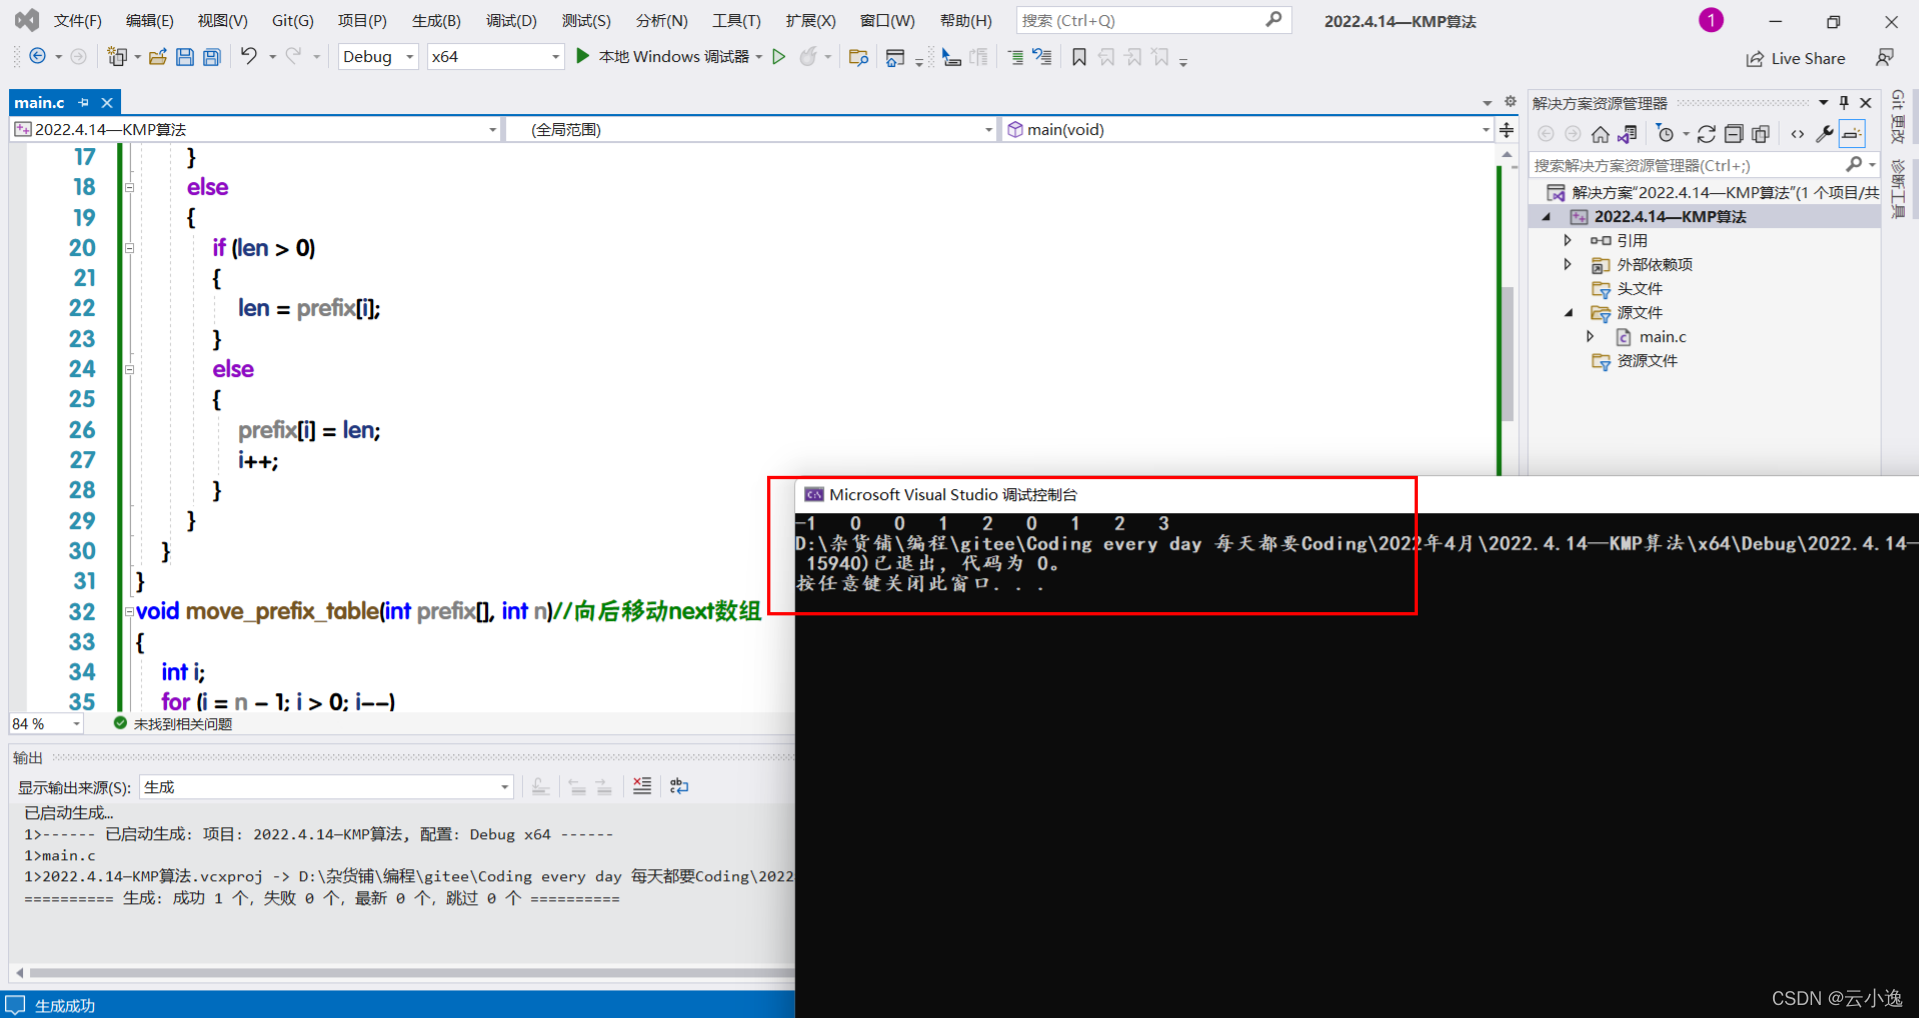
Task: Open the 调试(D) menu
Action: coord(511,20)
